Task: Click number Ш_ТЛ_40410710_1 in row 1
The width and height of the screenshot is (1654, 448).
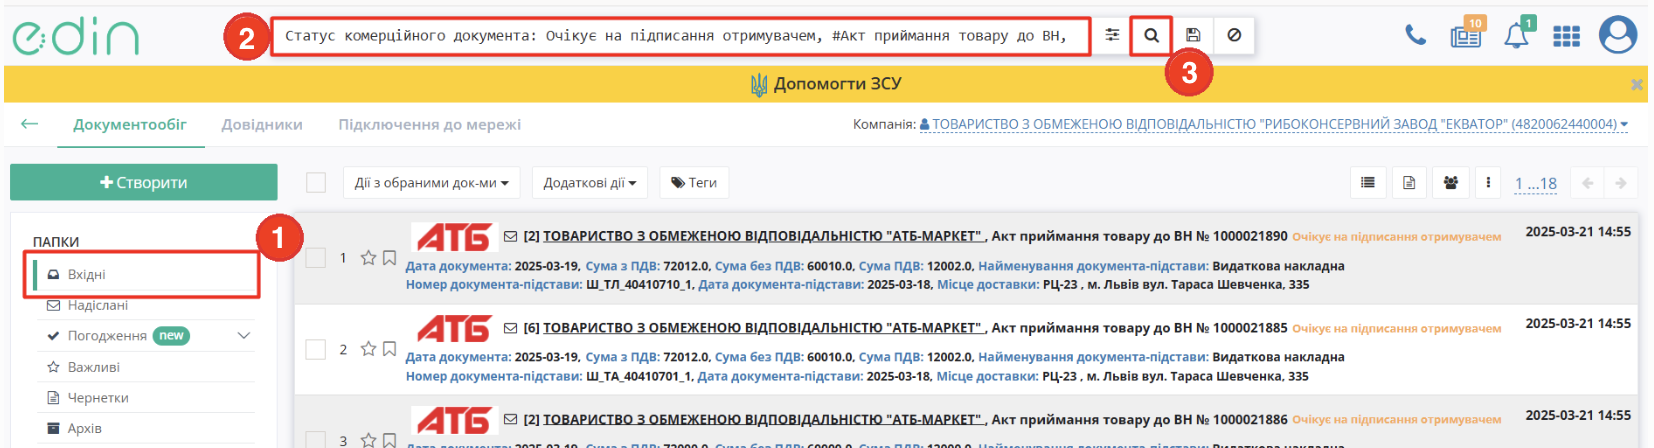Action: click(x=639, y=285)
